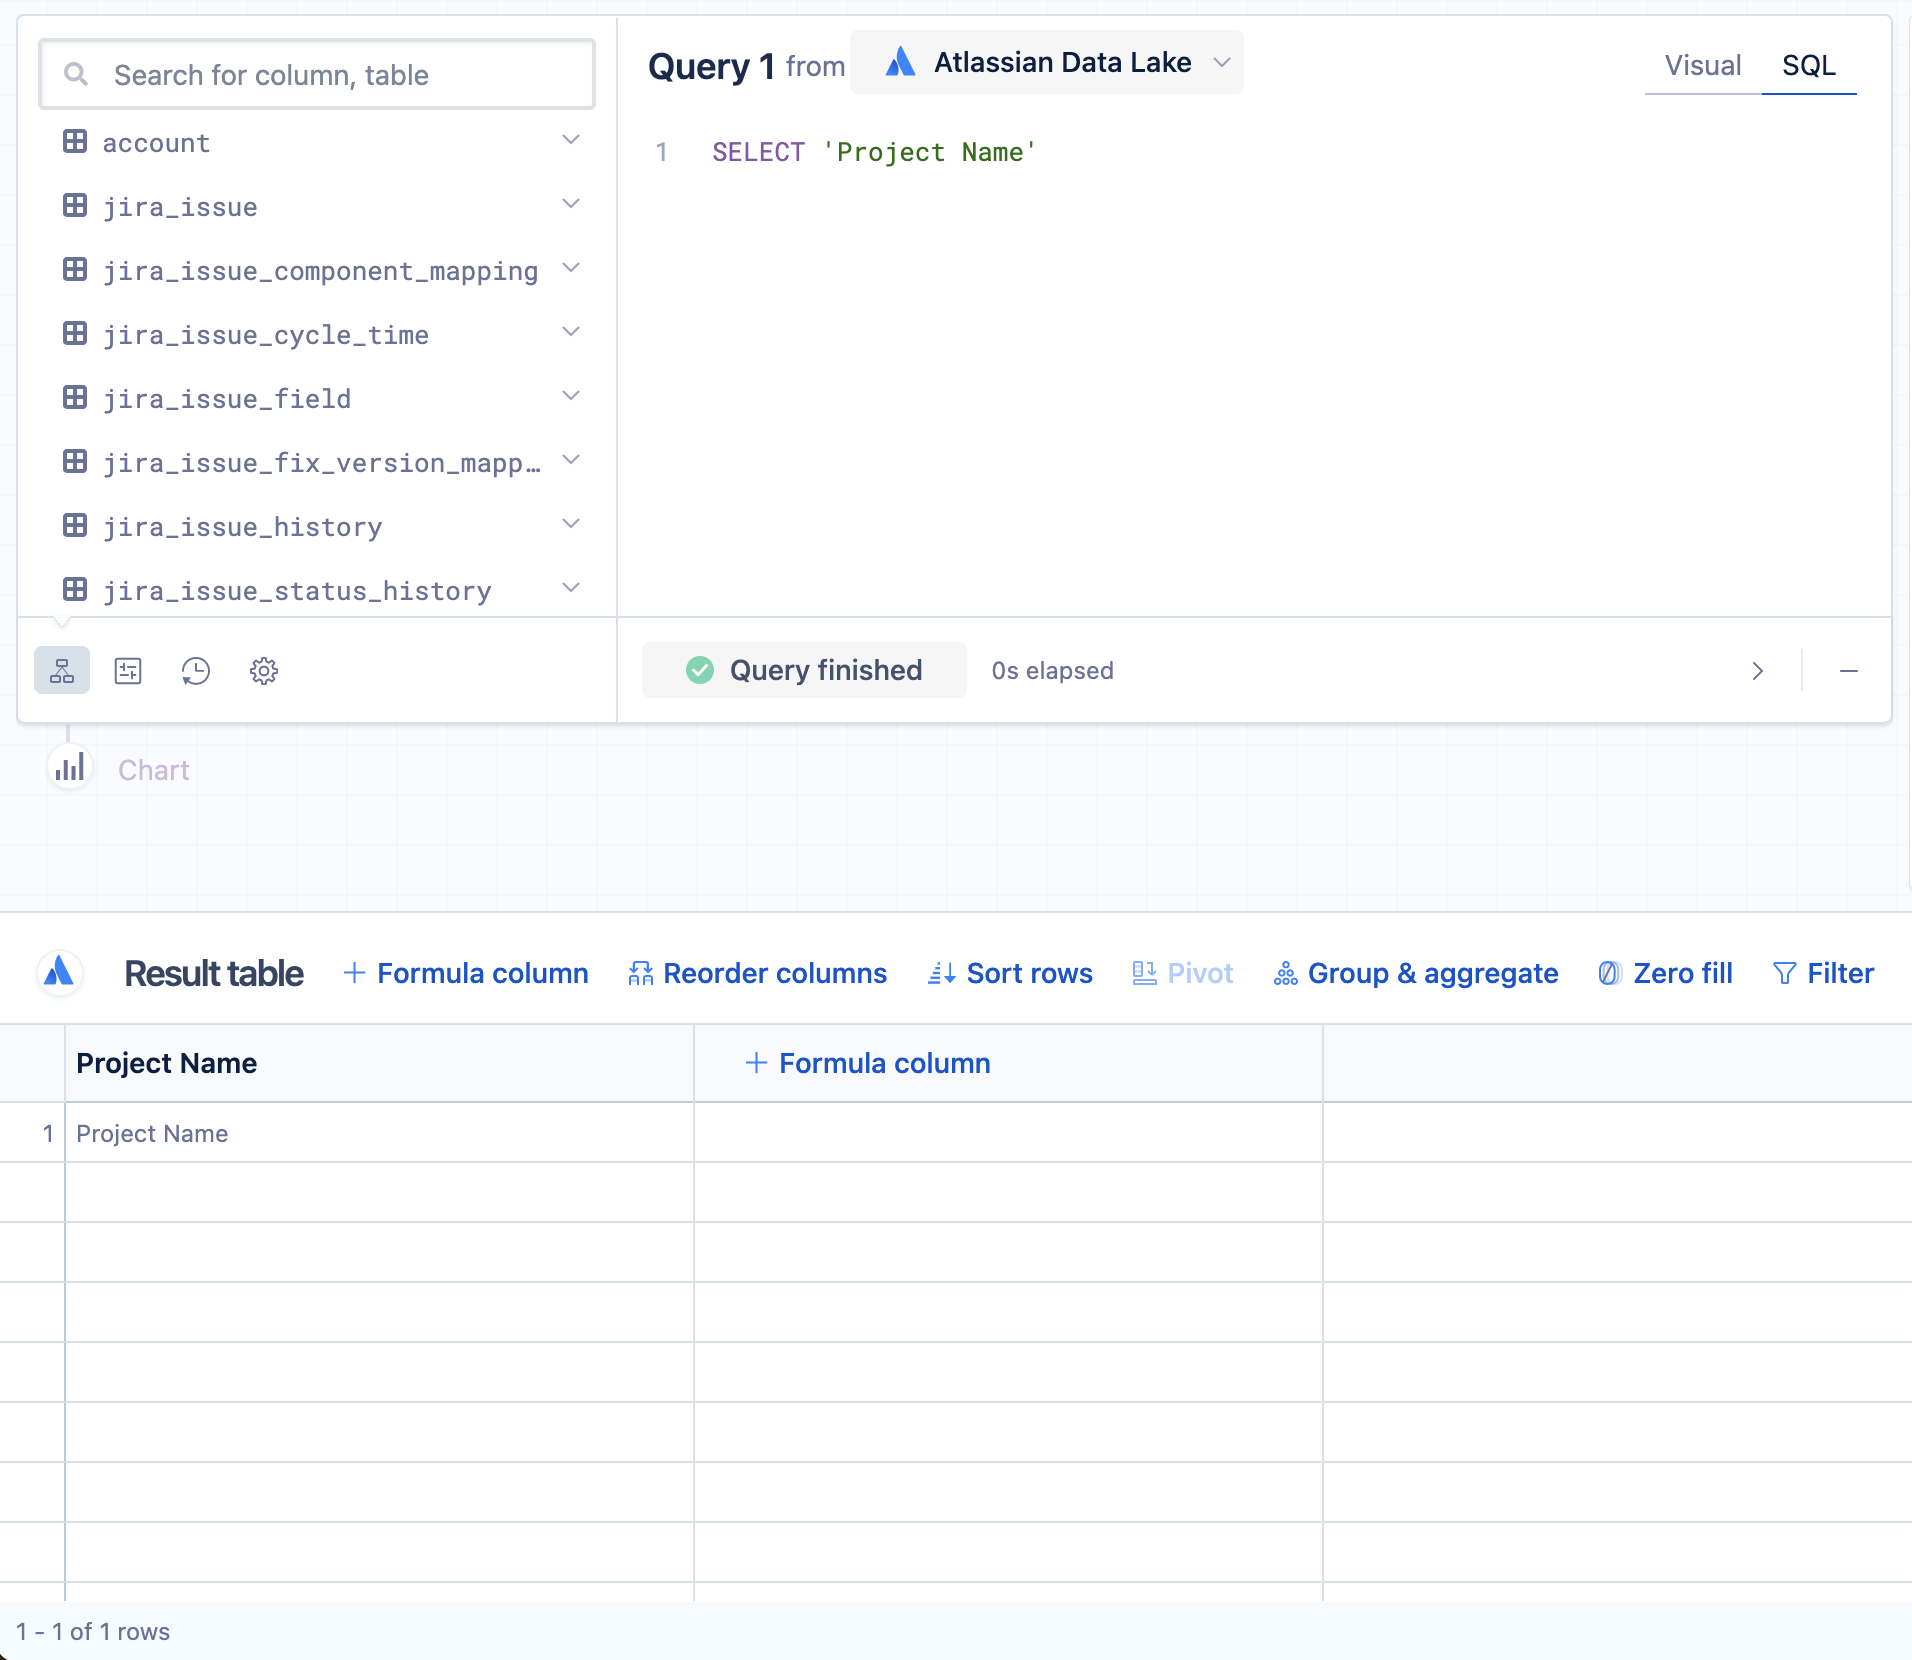Image resolution: width=1912 pixels, height=1660 pixels.
Task: Click Sort rows in result toolbar
Action: (1011, 973)
